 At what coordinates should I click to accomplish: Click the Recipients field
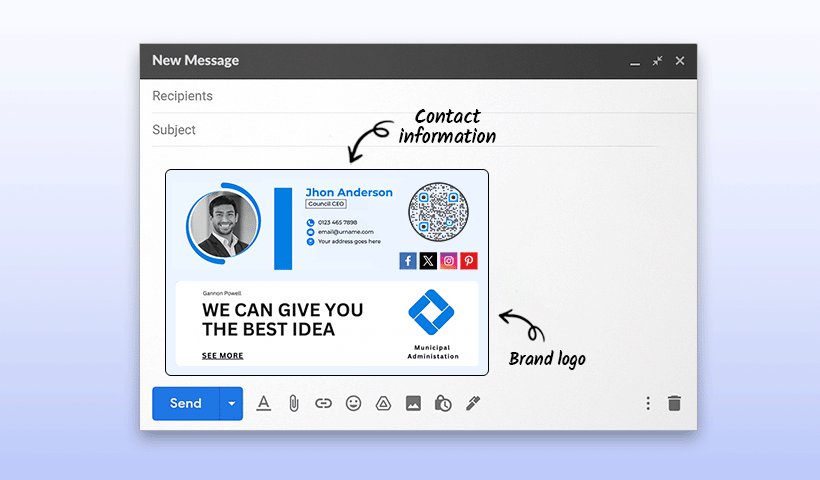pos(400,96)
